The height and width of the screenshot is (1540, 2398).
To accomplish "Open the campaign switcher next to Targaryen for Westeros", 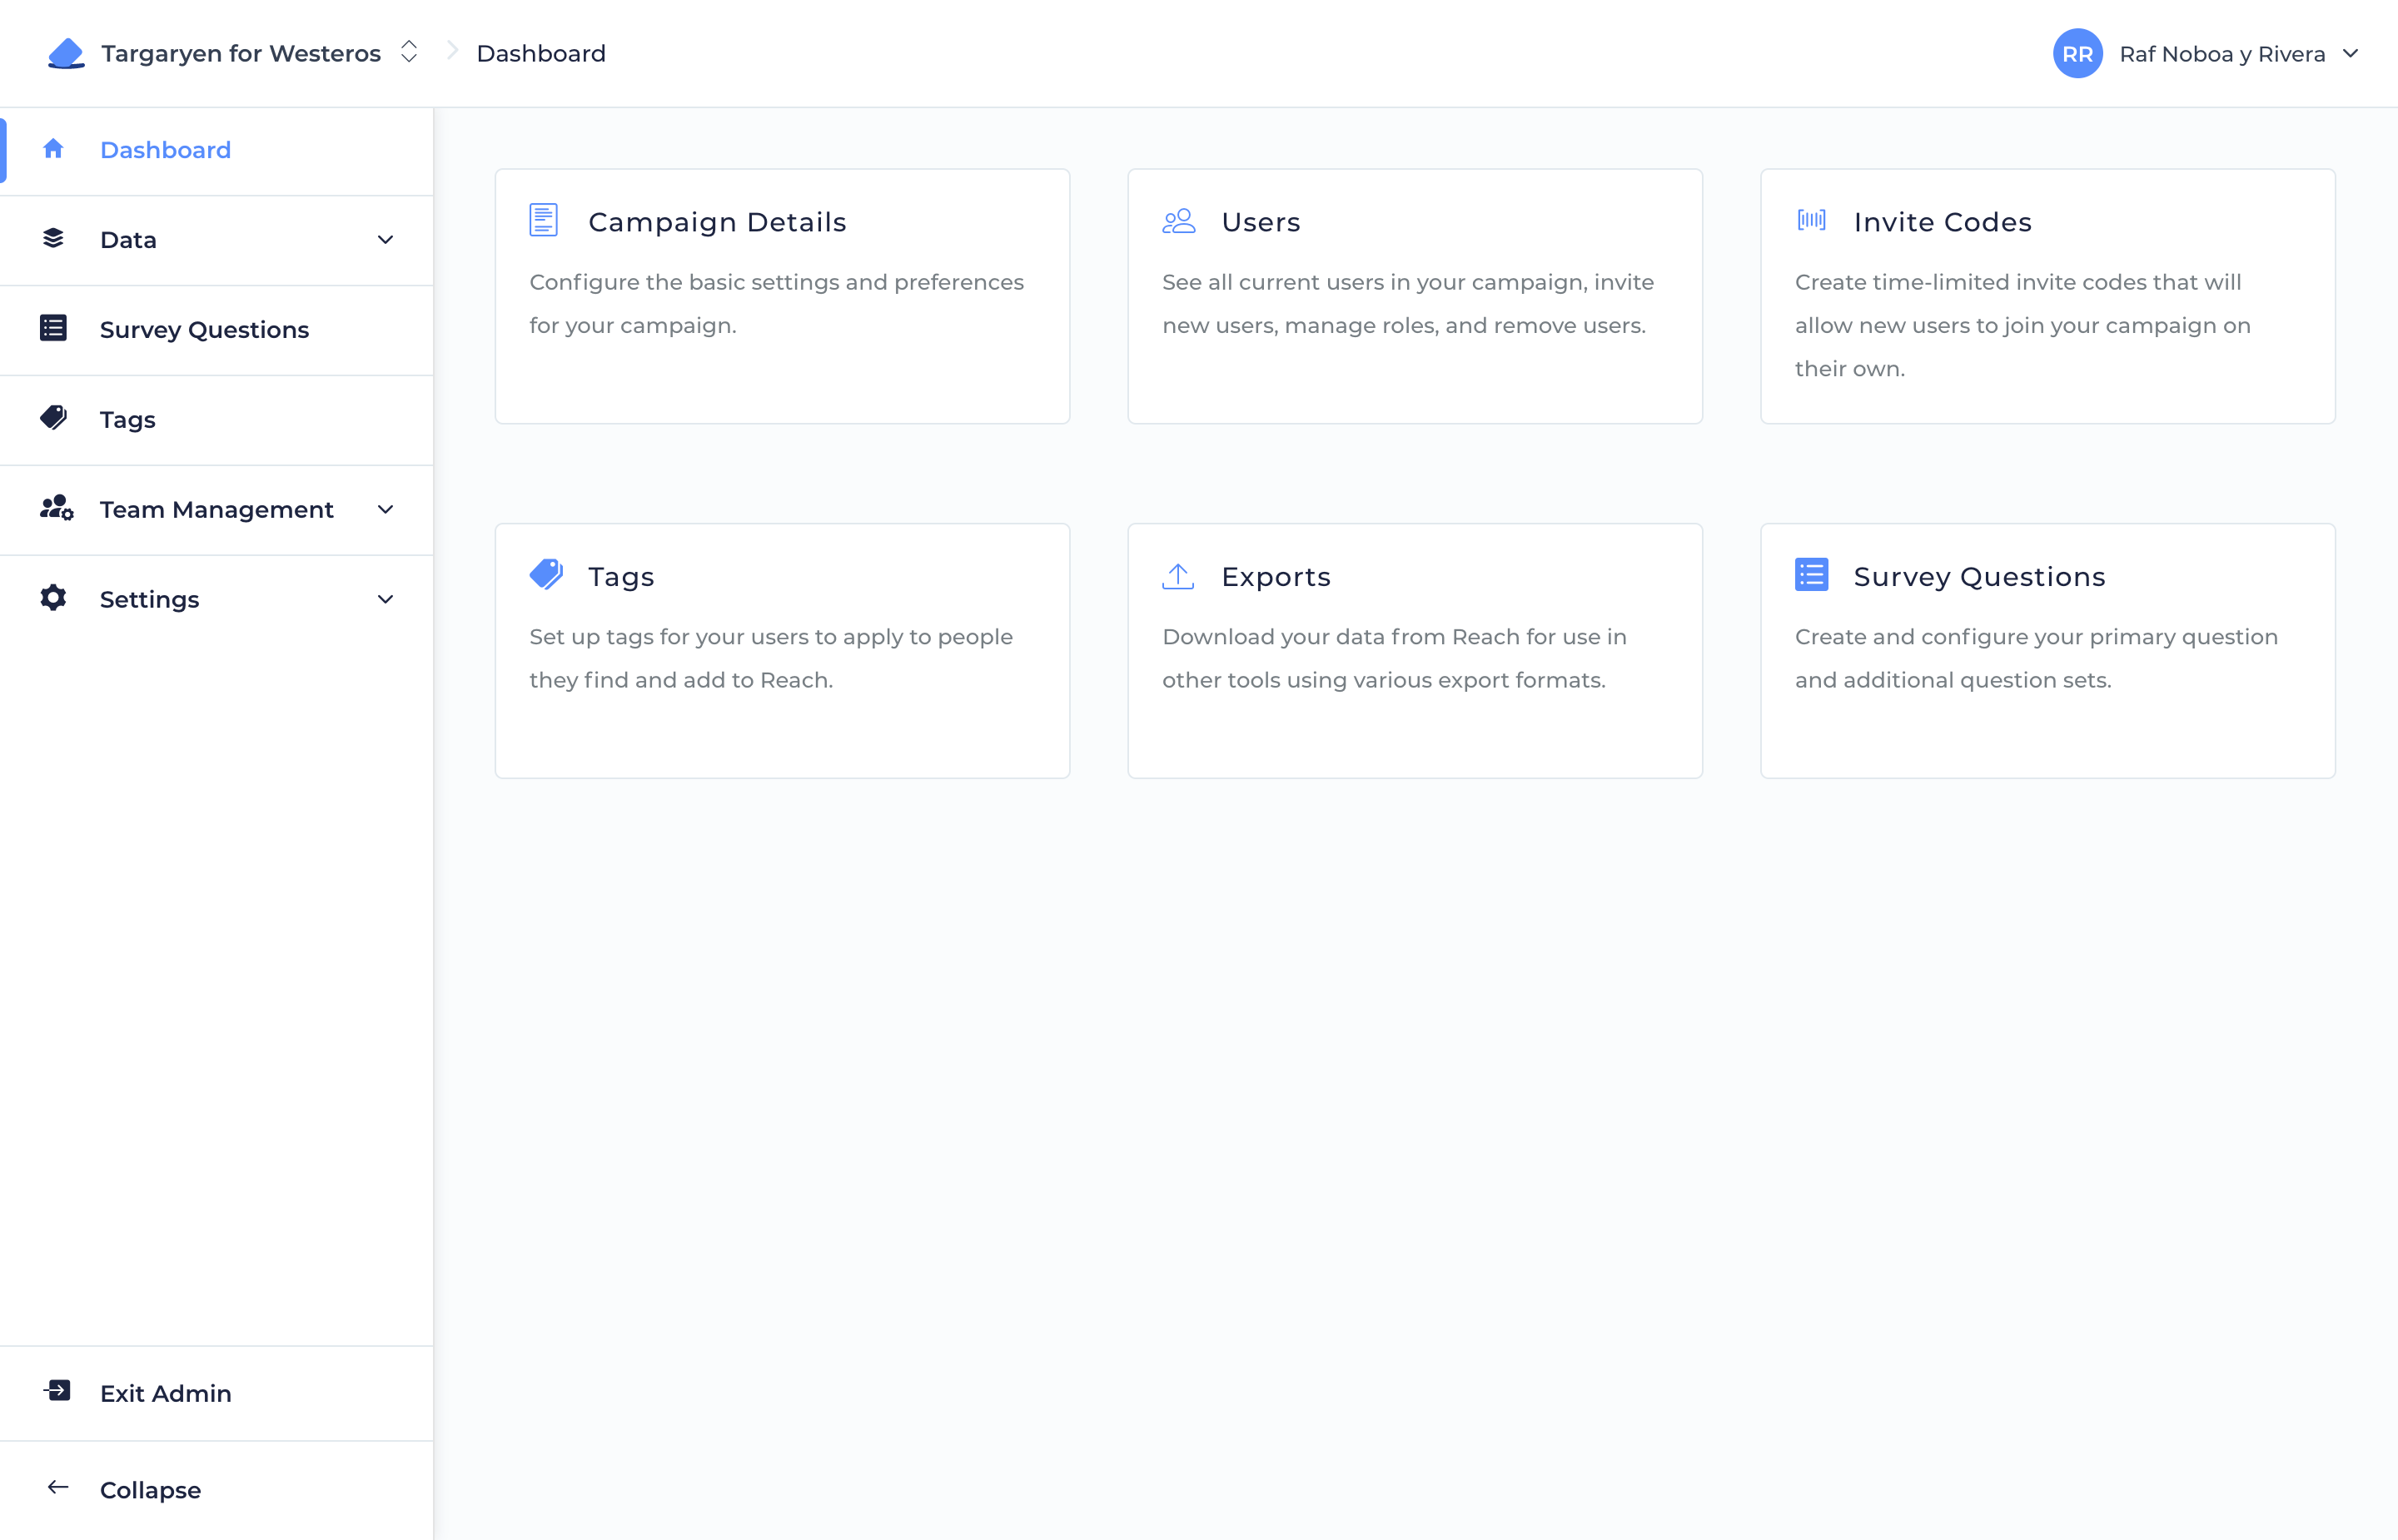I will tap(409, 52).
